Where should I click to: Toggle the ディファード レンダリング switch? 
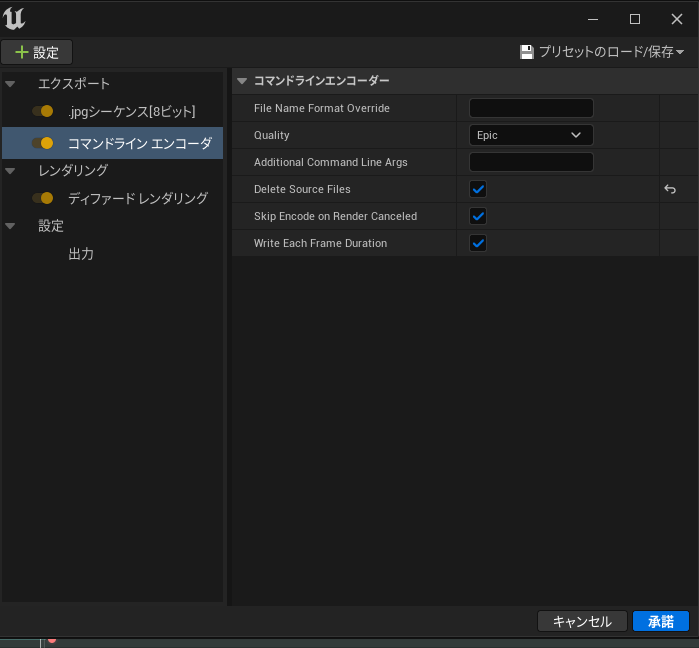pos(43,198)
